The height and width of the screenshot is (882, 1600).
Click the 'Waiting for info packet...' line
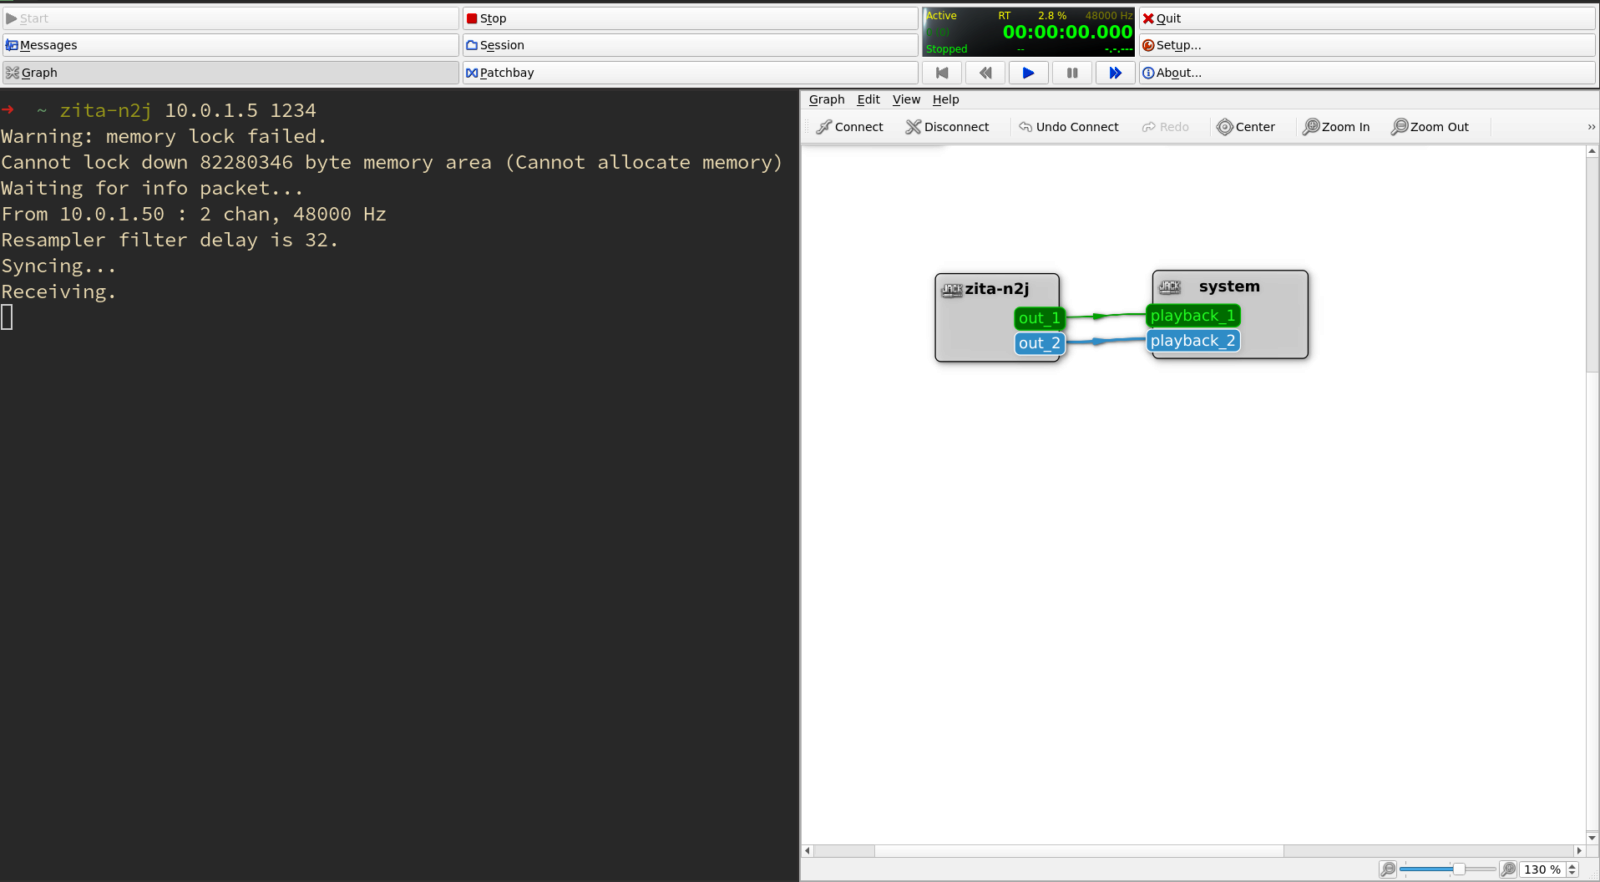152,188
